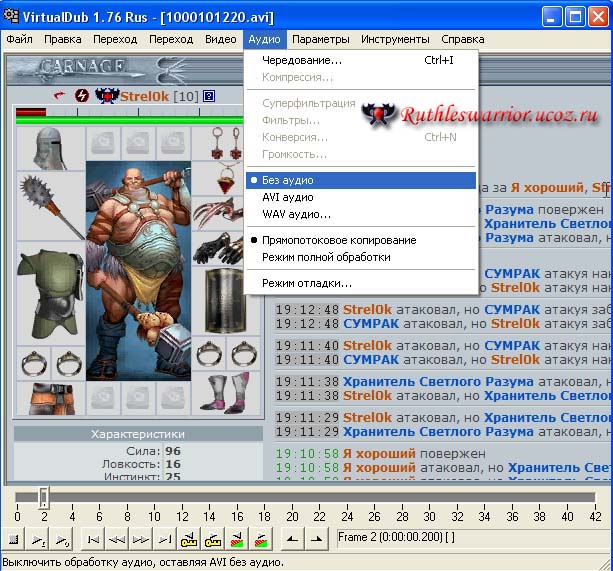
Task: Go to previous scene change icon
Action: pyautogui.click(x=237, y=540)
